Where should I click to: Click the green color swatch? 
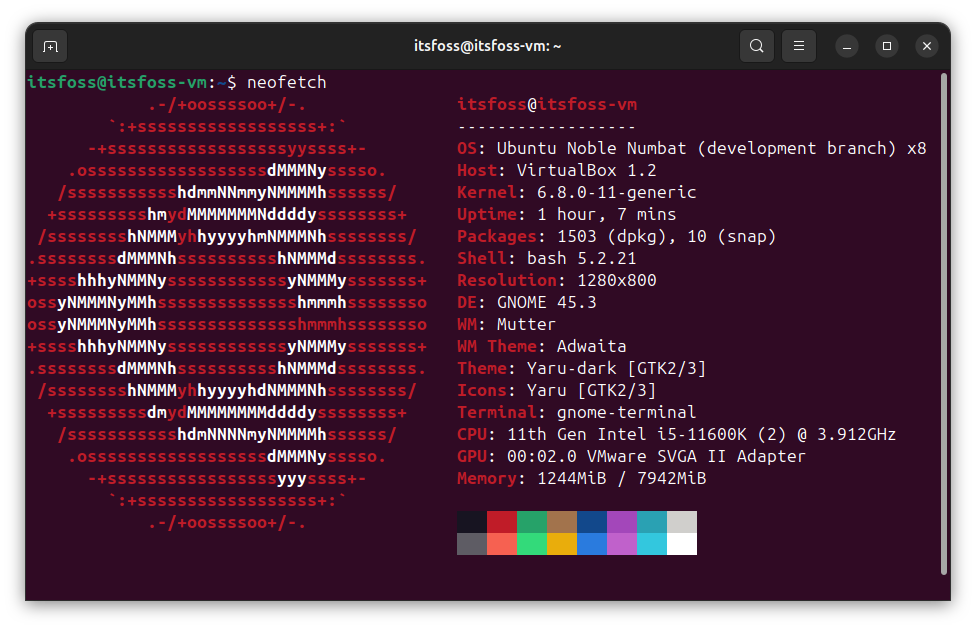[531, 522]
